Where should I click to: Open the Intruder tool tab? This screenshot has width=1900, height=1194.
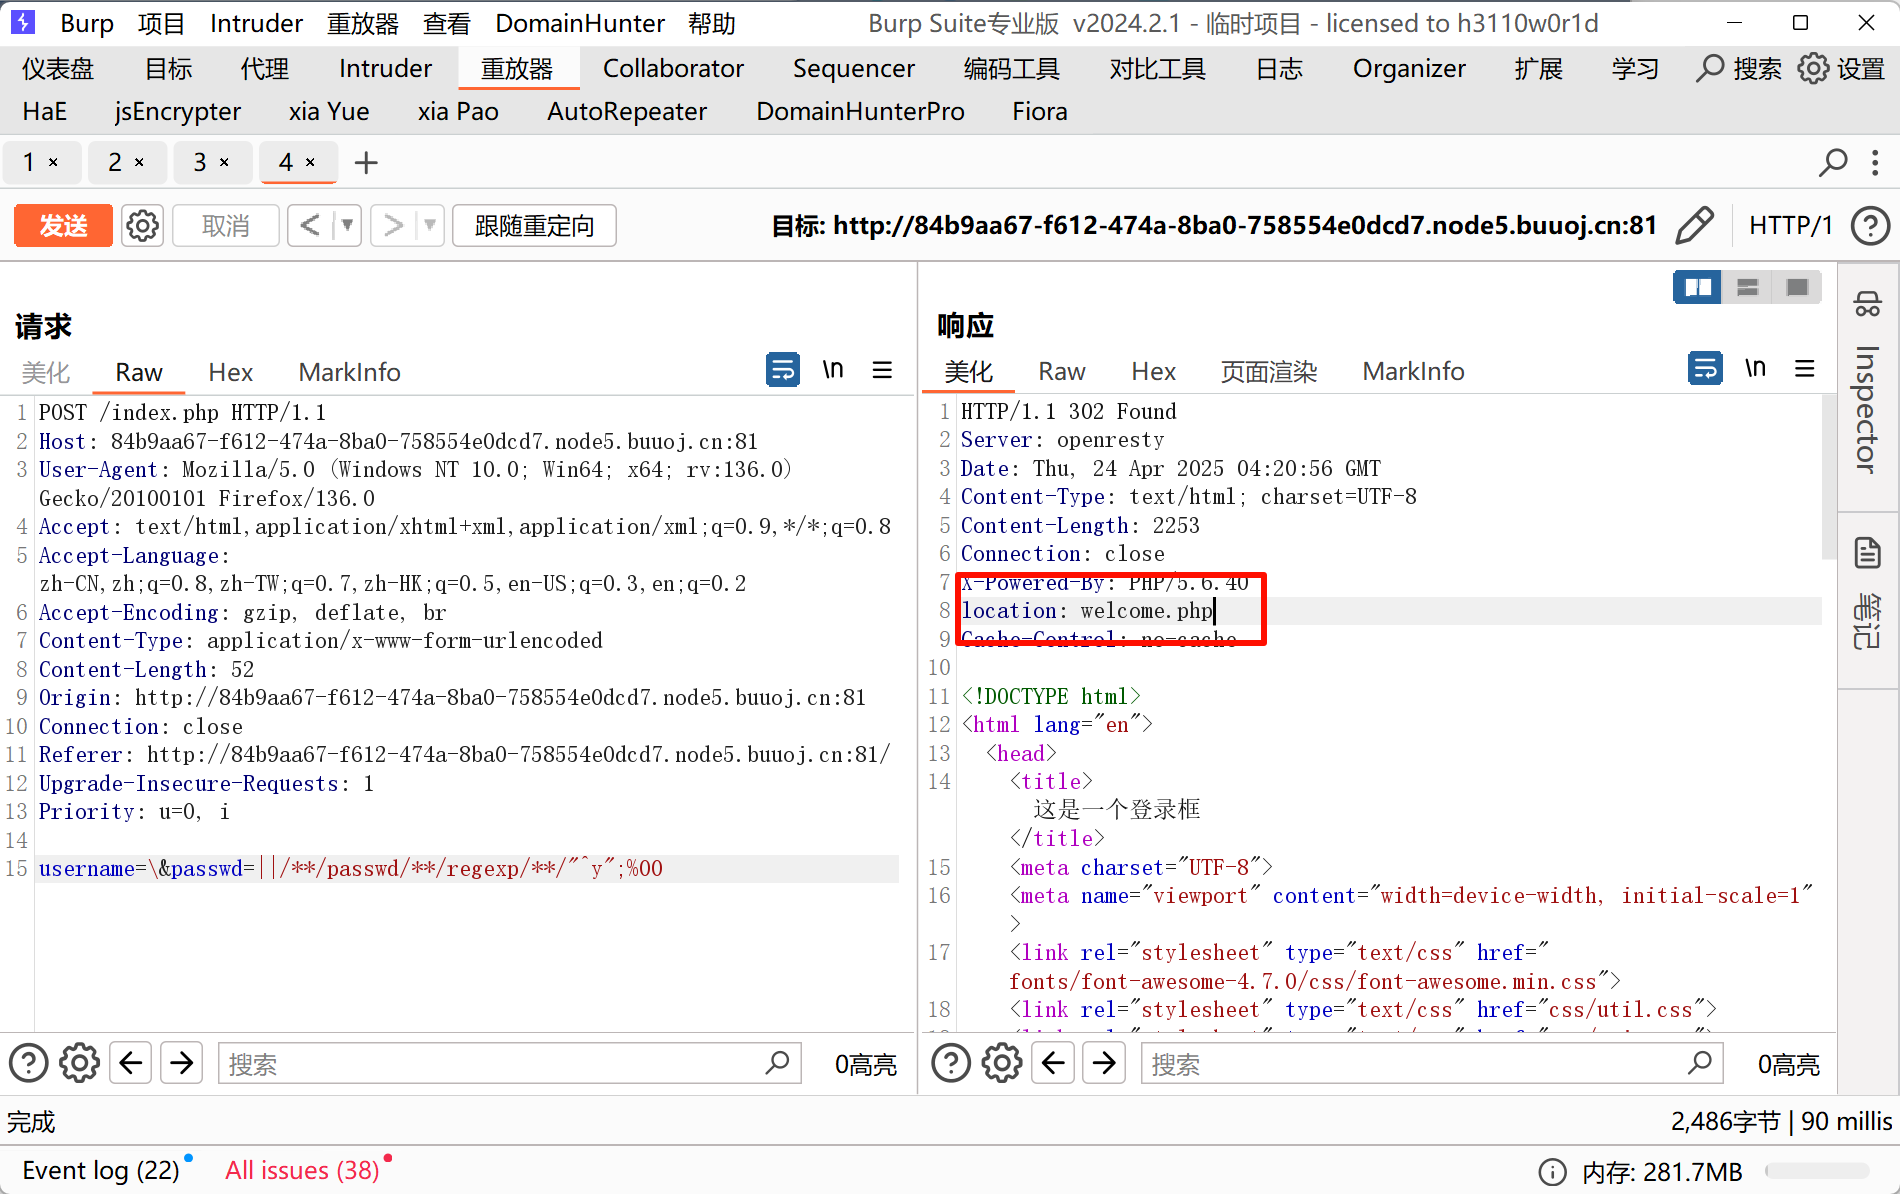(385, 68)
